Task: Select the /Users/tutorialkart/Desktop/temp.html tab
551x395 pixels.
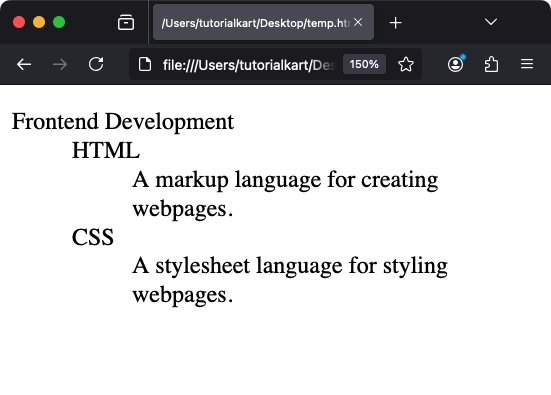Action: point(263,22)
